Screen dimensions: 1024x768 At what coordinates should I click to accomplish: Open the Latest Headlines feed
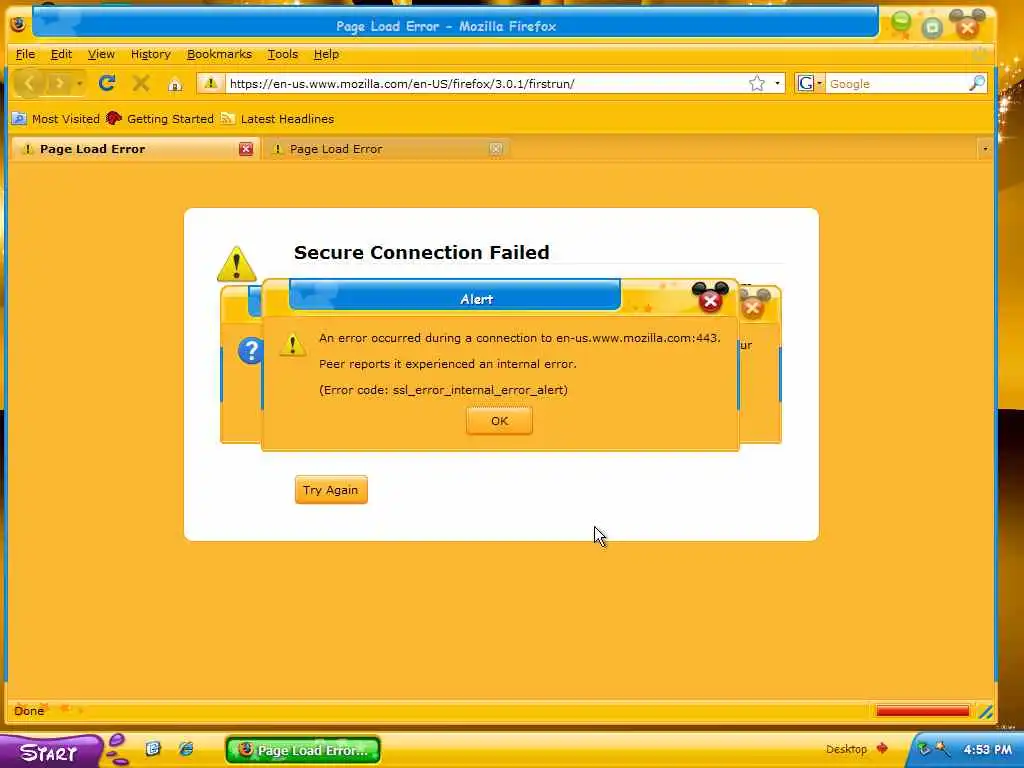[x=278, y=119]
